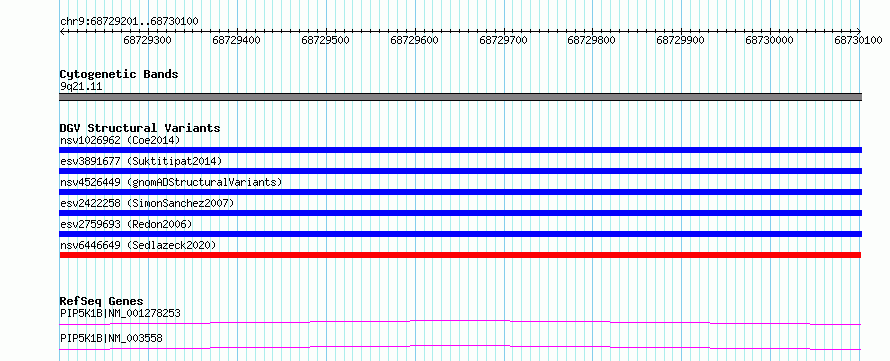Click the blue bar for nsv4526449
This screenshot has width=890, height=361.
pos(461,192)
